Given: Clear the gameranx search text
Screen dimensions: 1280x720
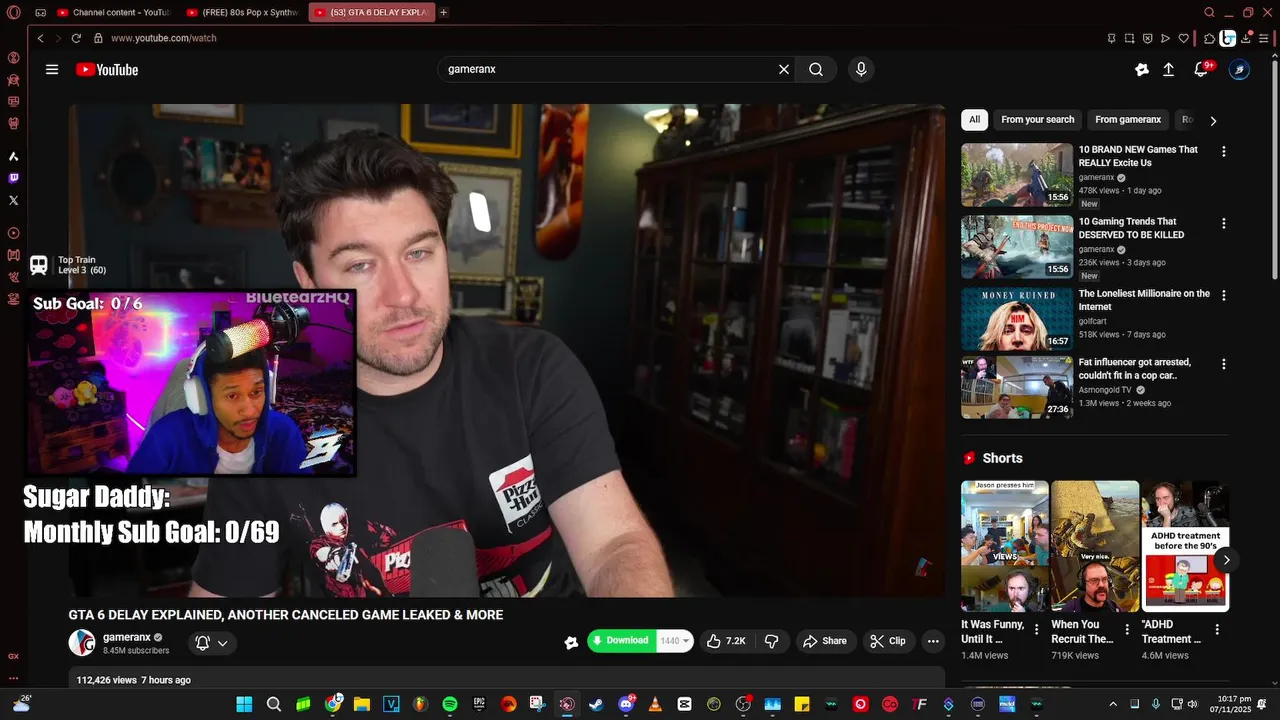Looking at the screenshot, I should (x=784, y=69).
